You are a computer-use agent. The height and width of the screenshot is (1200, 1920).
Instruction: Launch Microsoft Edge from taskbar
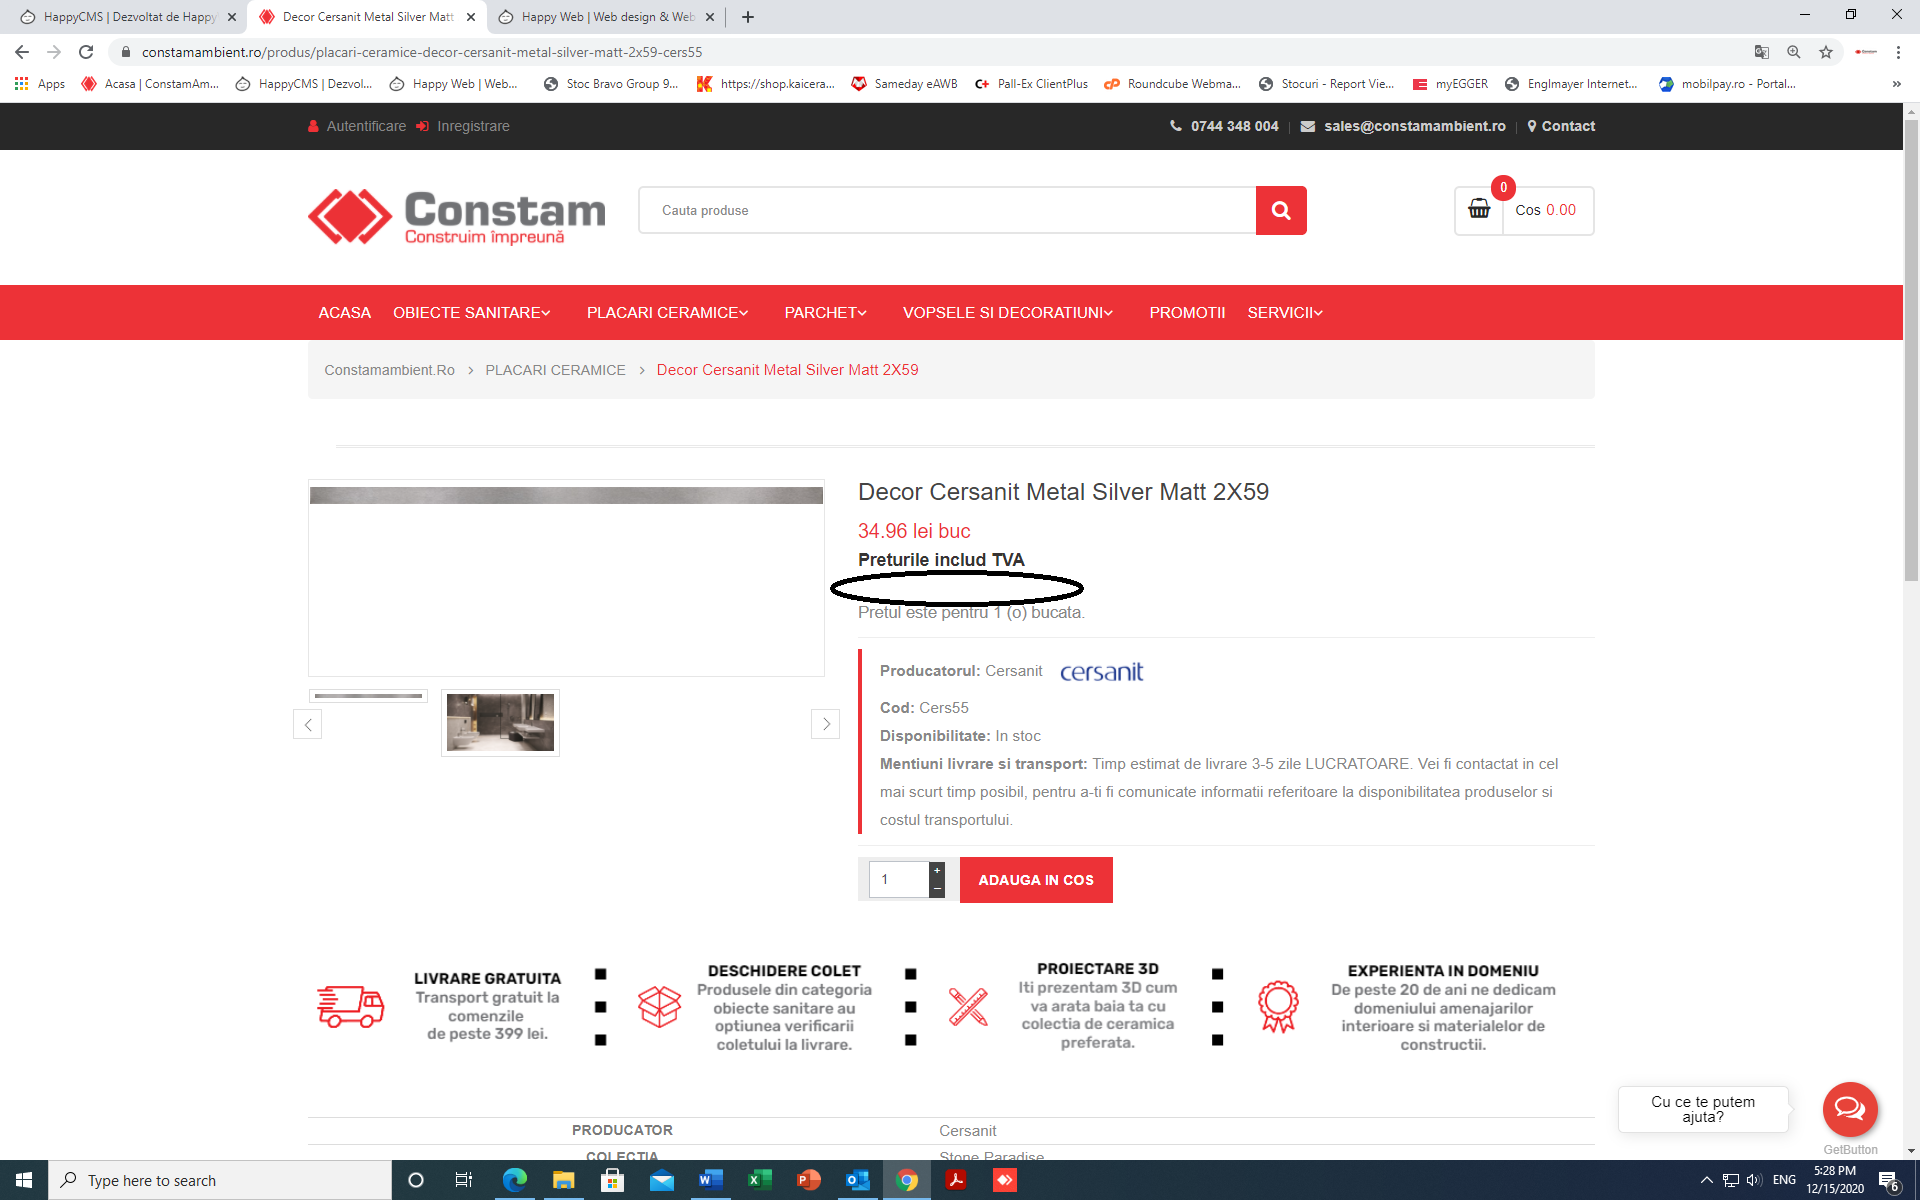pyautogui.click(x=514, y=1180)
